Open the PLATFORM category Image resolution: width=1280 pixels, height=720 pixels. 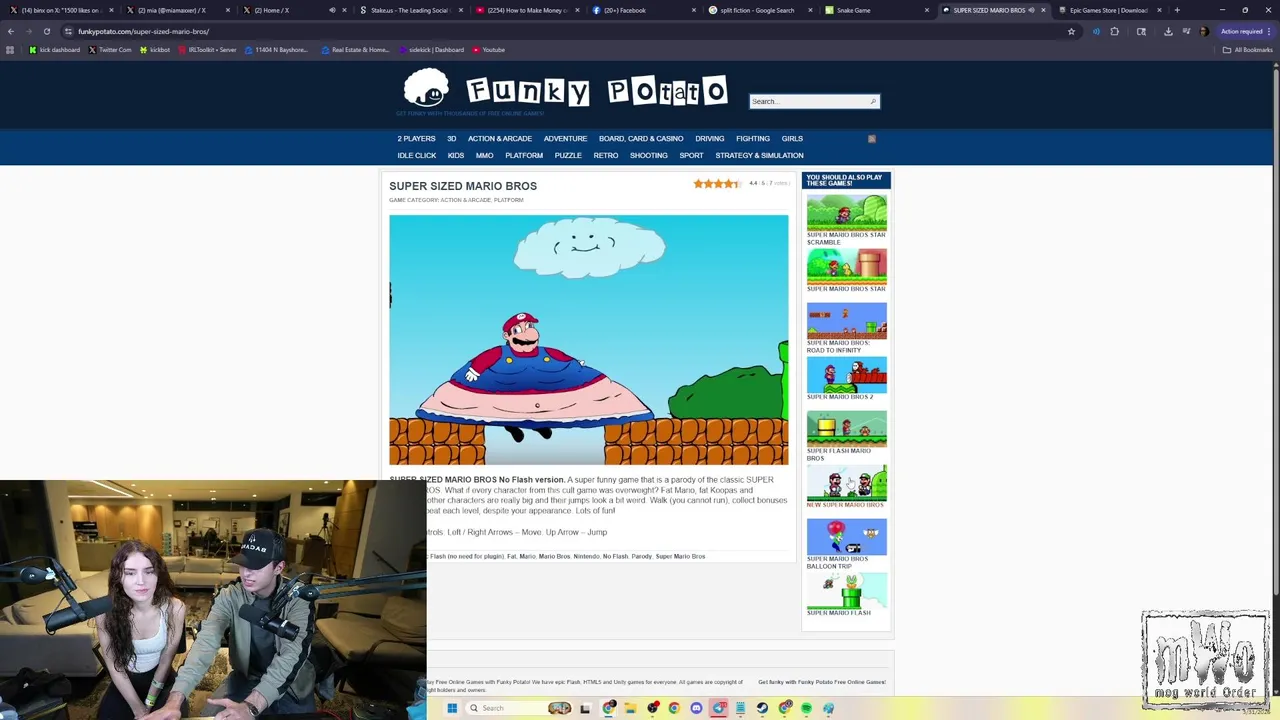tap(524, 155)
